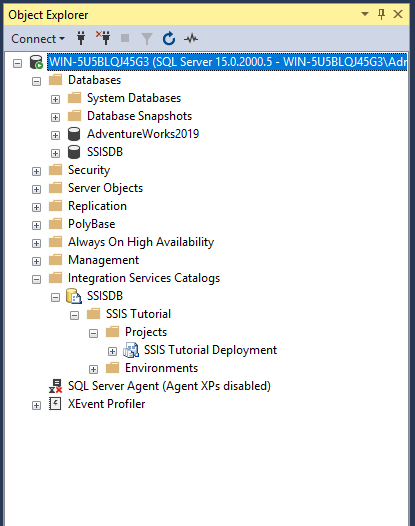Click SQL Server Agent disabled icon

click(x=55, y=386)
